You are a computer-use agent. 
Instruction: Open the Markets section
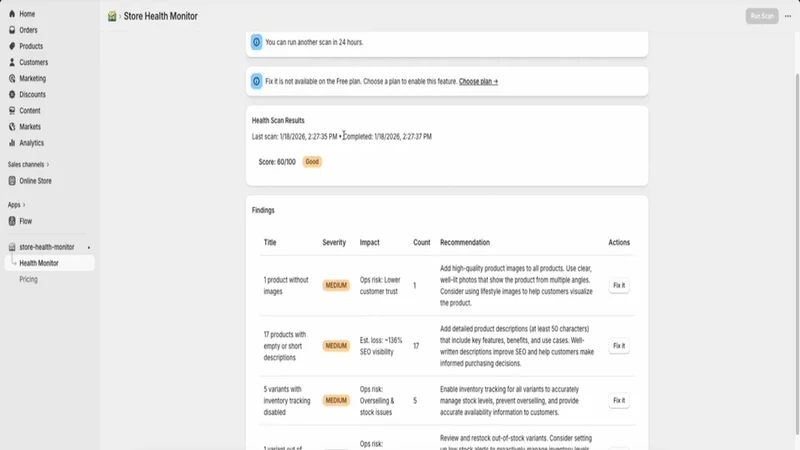(x=30, y=127)
